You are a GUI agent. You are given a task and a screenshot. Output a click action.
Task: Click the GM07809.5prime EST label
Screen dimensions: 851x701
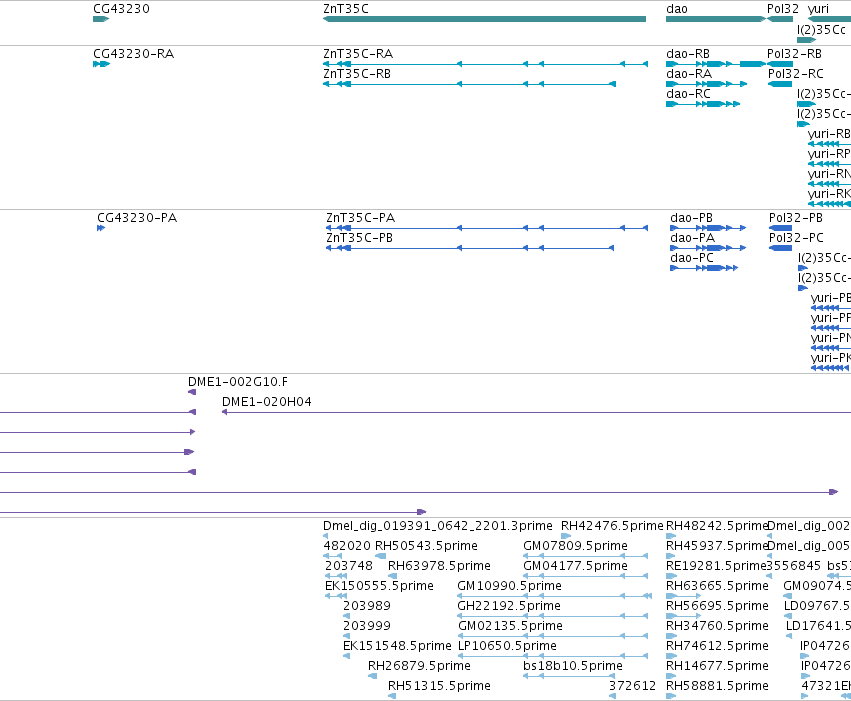[575, 546]
